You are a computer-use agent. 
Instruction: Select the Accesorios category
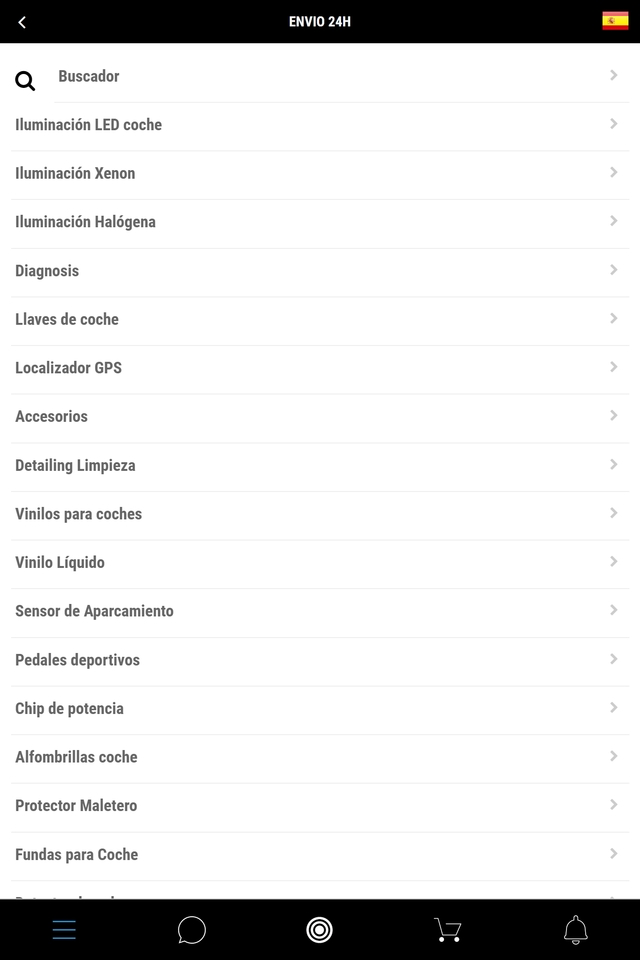click(x=320, y=416)
